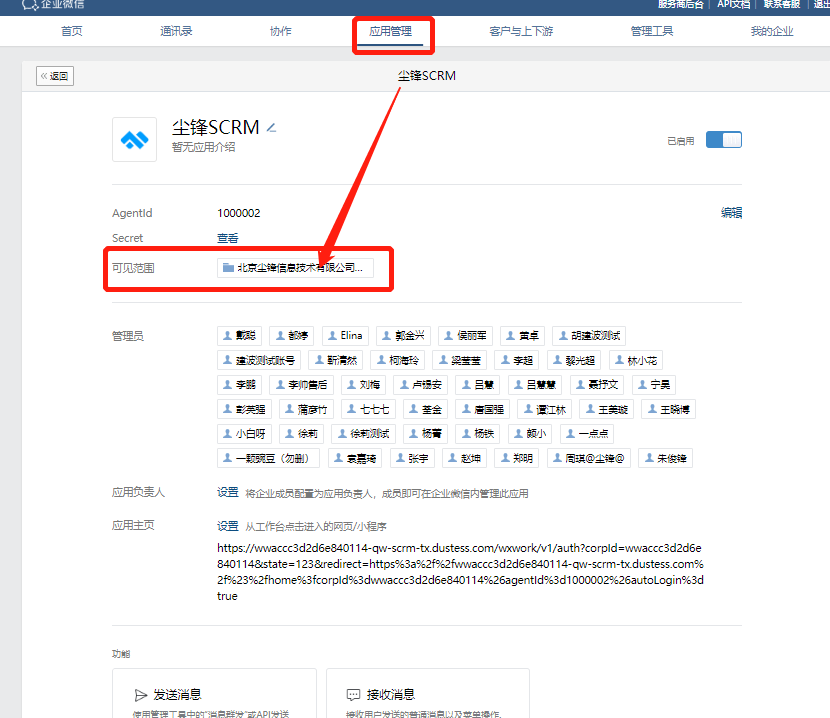Click 设置 next to 应用负责人
Image resolution: width=830 pixels, height=718 pixels.
pos(228,492)
